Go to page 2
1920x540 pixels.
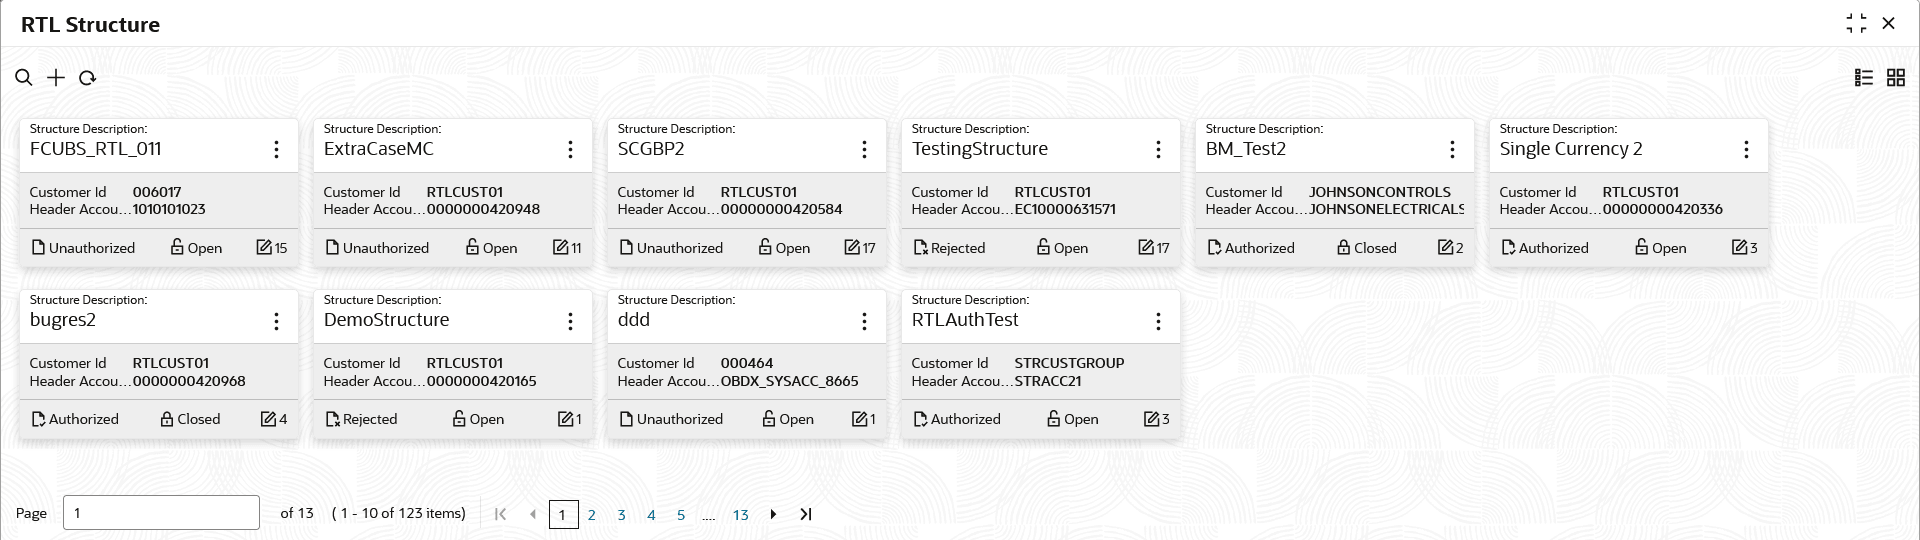(x=592, y=515)
